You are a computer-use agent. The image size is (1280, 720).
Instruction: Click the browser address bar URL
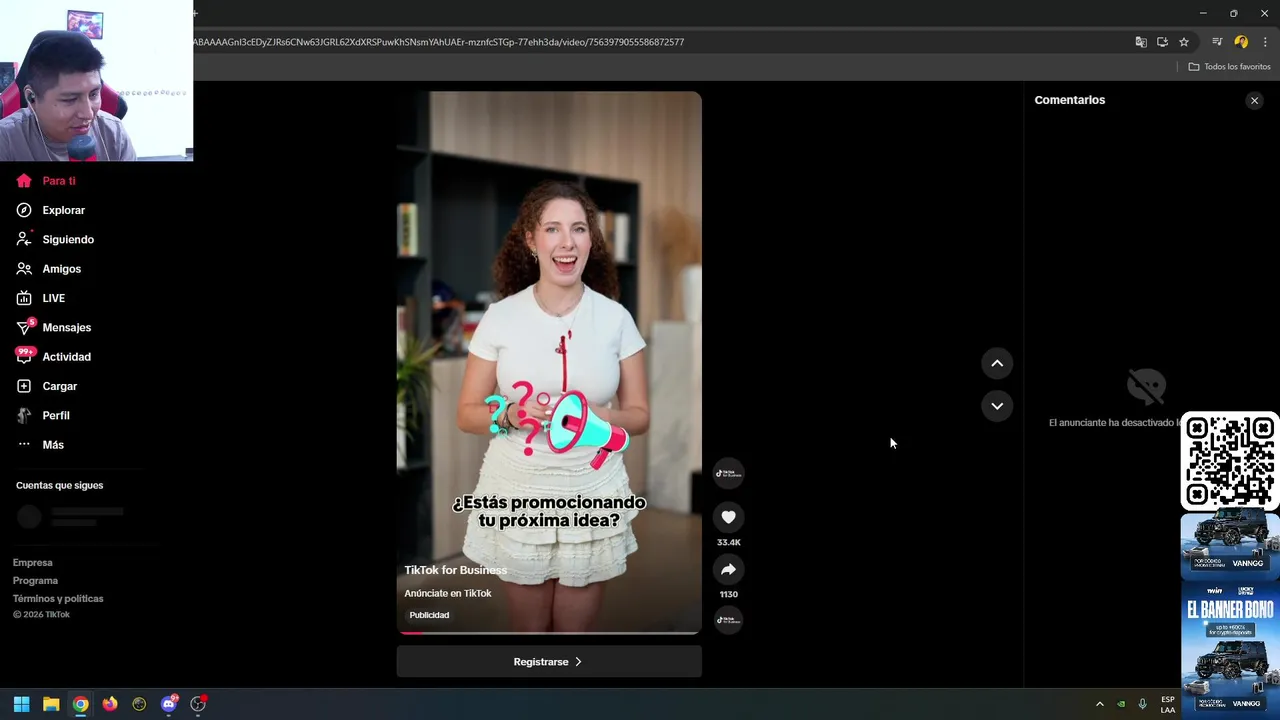tap(438, 42)
